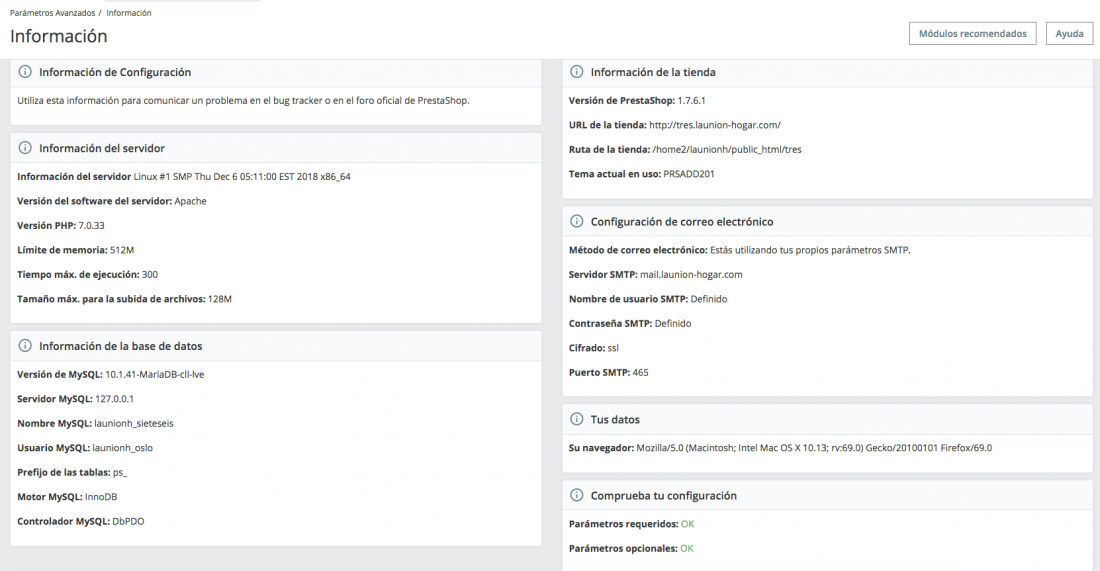The height and width of the screenshot is (571, 1100).
Task: Open Módulos recomendados
Action: tap(972, 34)
